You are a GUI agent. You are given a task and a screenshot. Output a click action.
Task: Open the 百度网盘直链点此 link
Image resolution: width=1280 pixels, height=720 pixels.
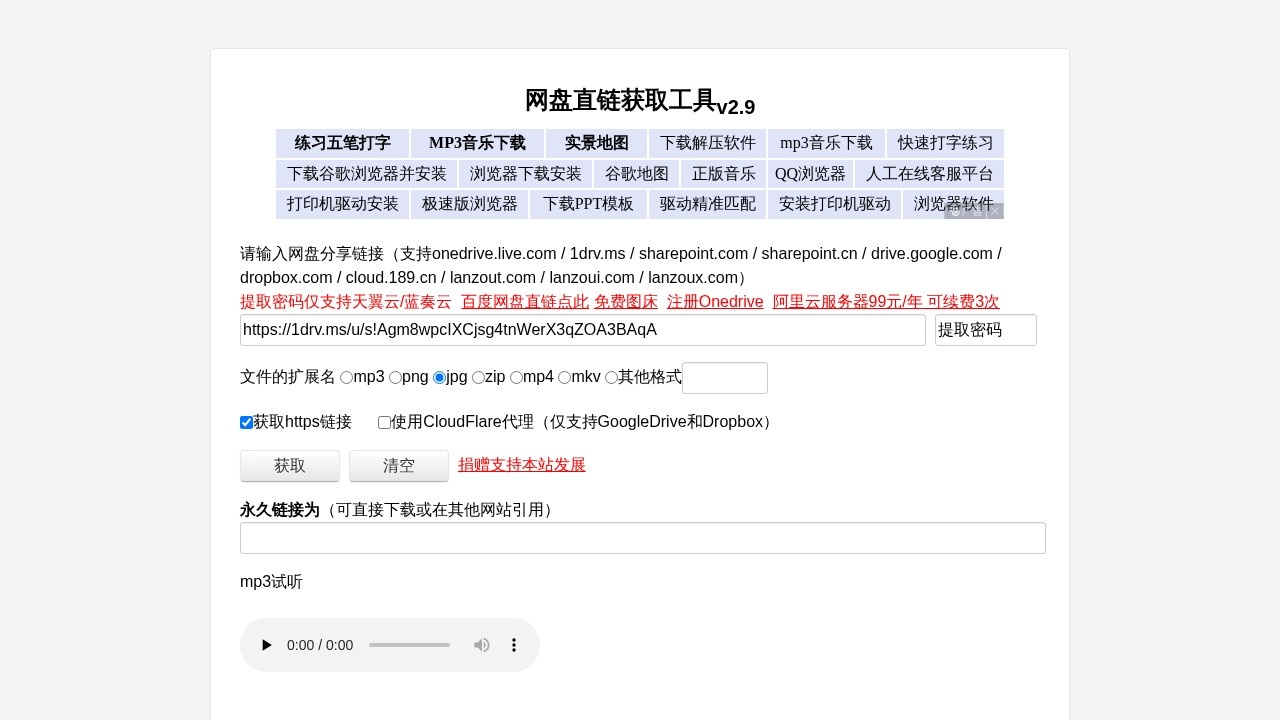[x=525, y=301]
